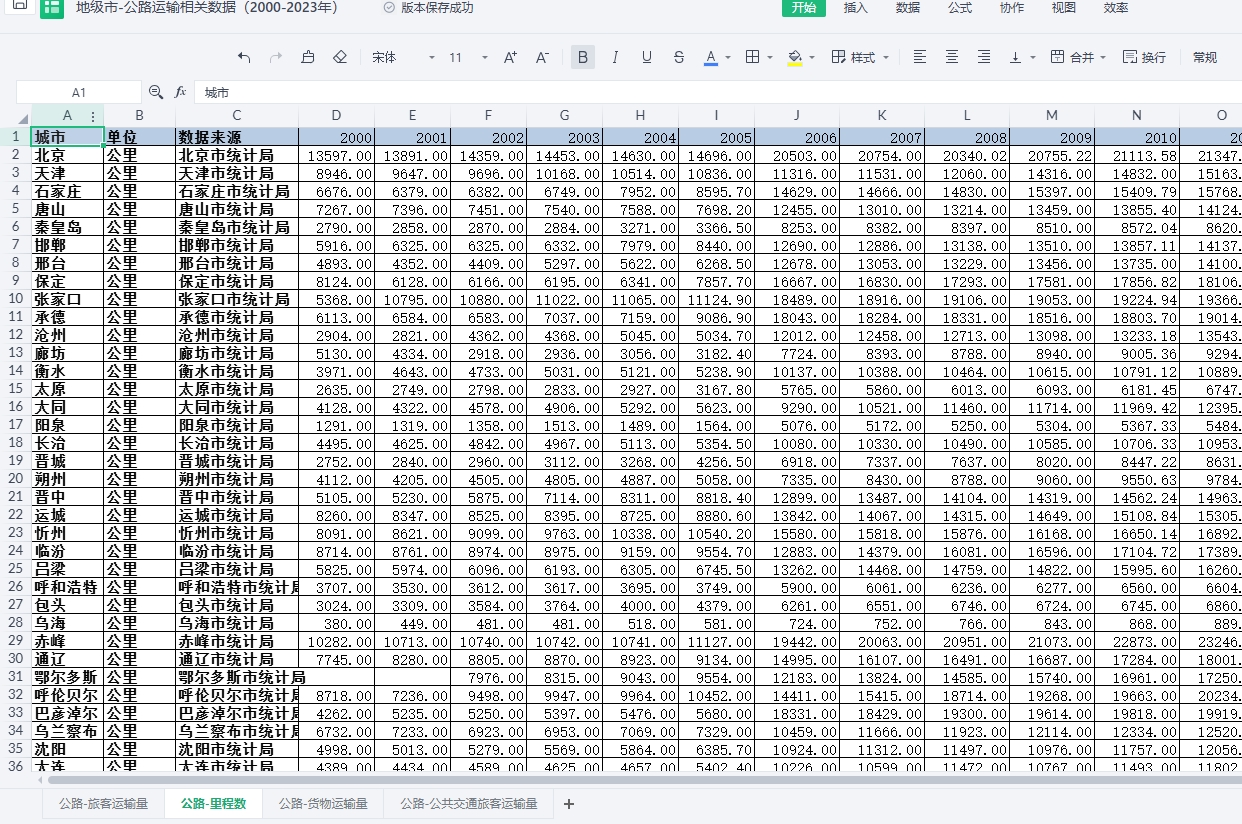
Task: Click the 常规 number format button
Action: tap(1205, 57)
